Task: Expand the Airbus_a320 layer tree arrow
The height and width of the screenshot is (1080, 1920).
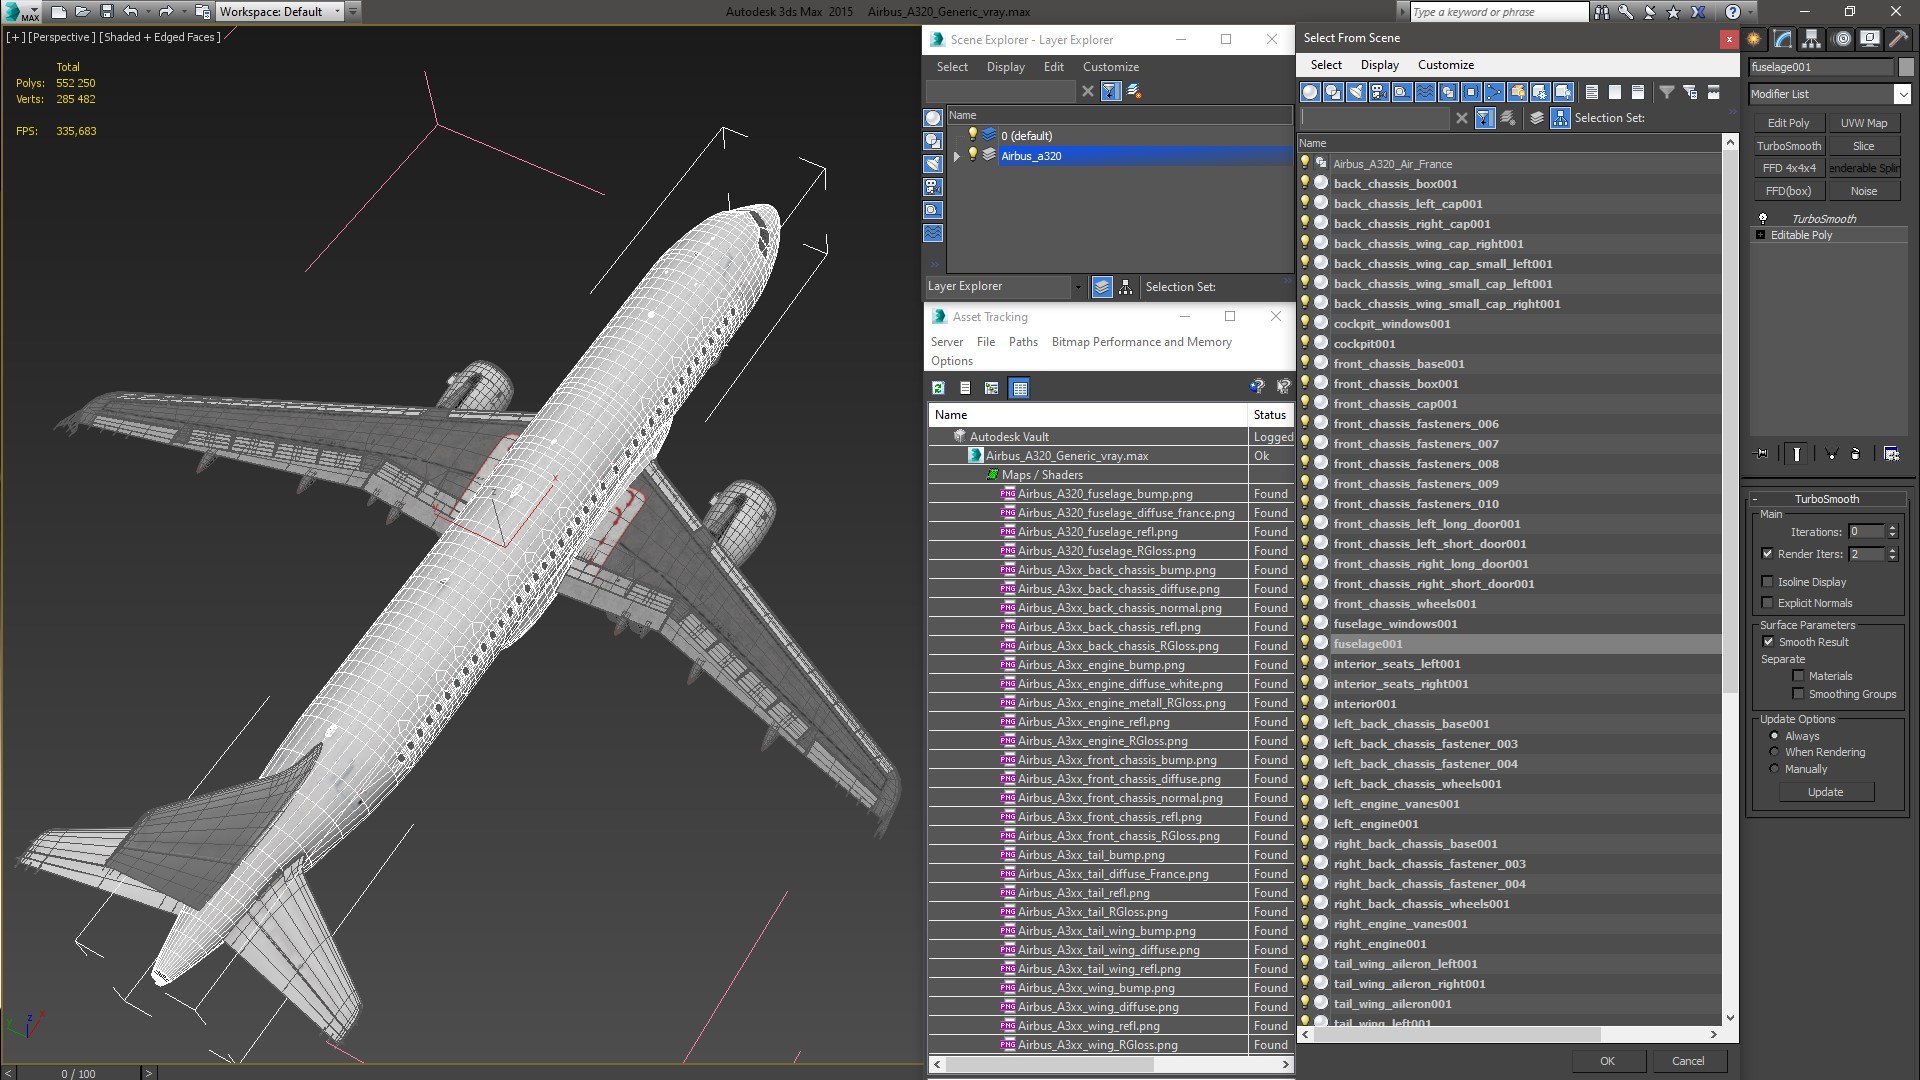Action: point(957,156)
